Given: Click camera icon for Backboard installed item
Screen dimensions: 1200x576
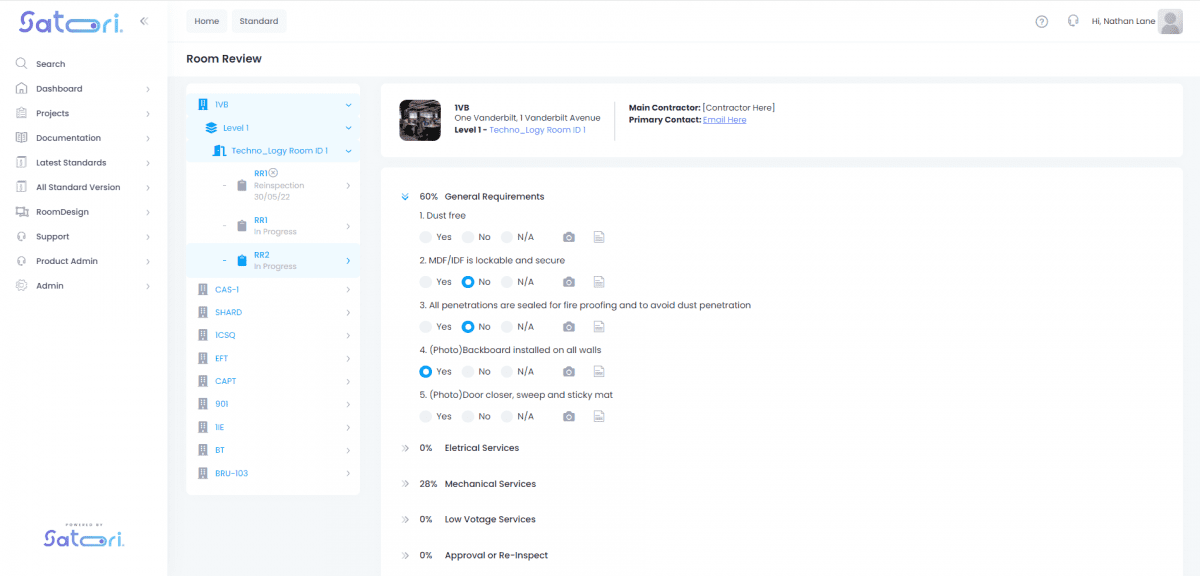Looking at the screenshot, I should [569, 372].
